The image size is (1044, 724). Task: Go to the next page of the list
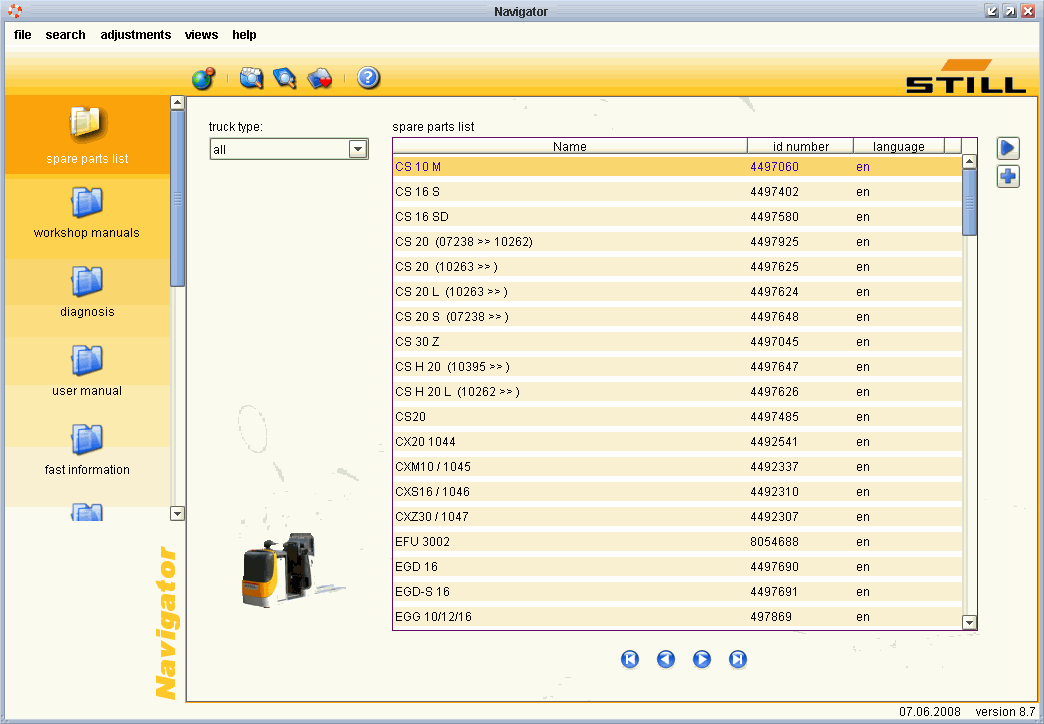coord(702,659)
